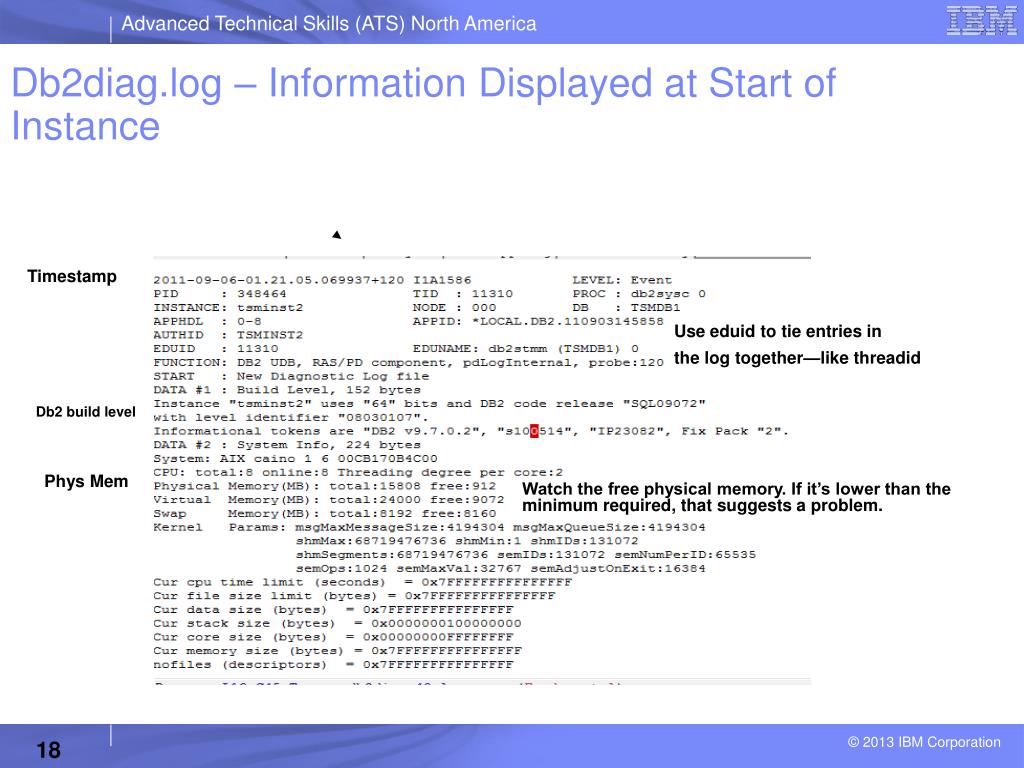Click the 'APPHDL : 0-8' log line

(x=208, y=321)
